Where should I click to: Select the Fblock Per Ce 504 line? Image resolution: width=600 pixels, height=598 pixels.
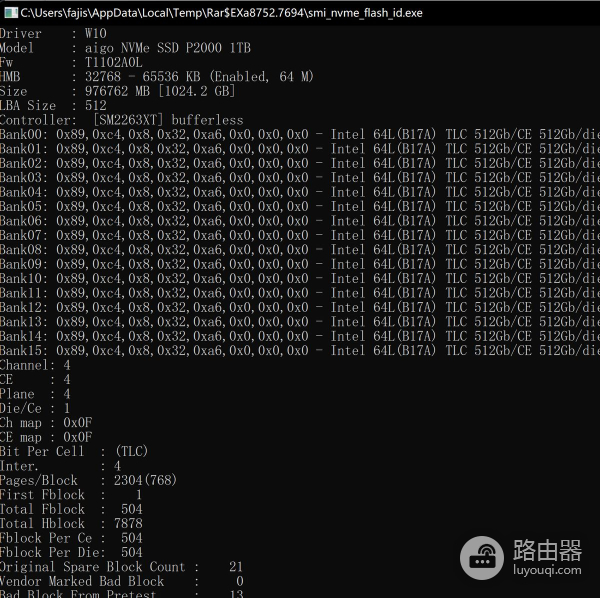coord(71,538)
